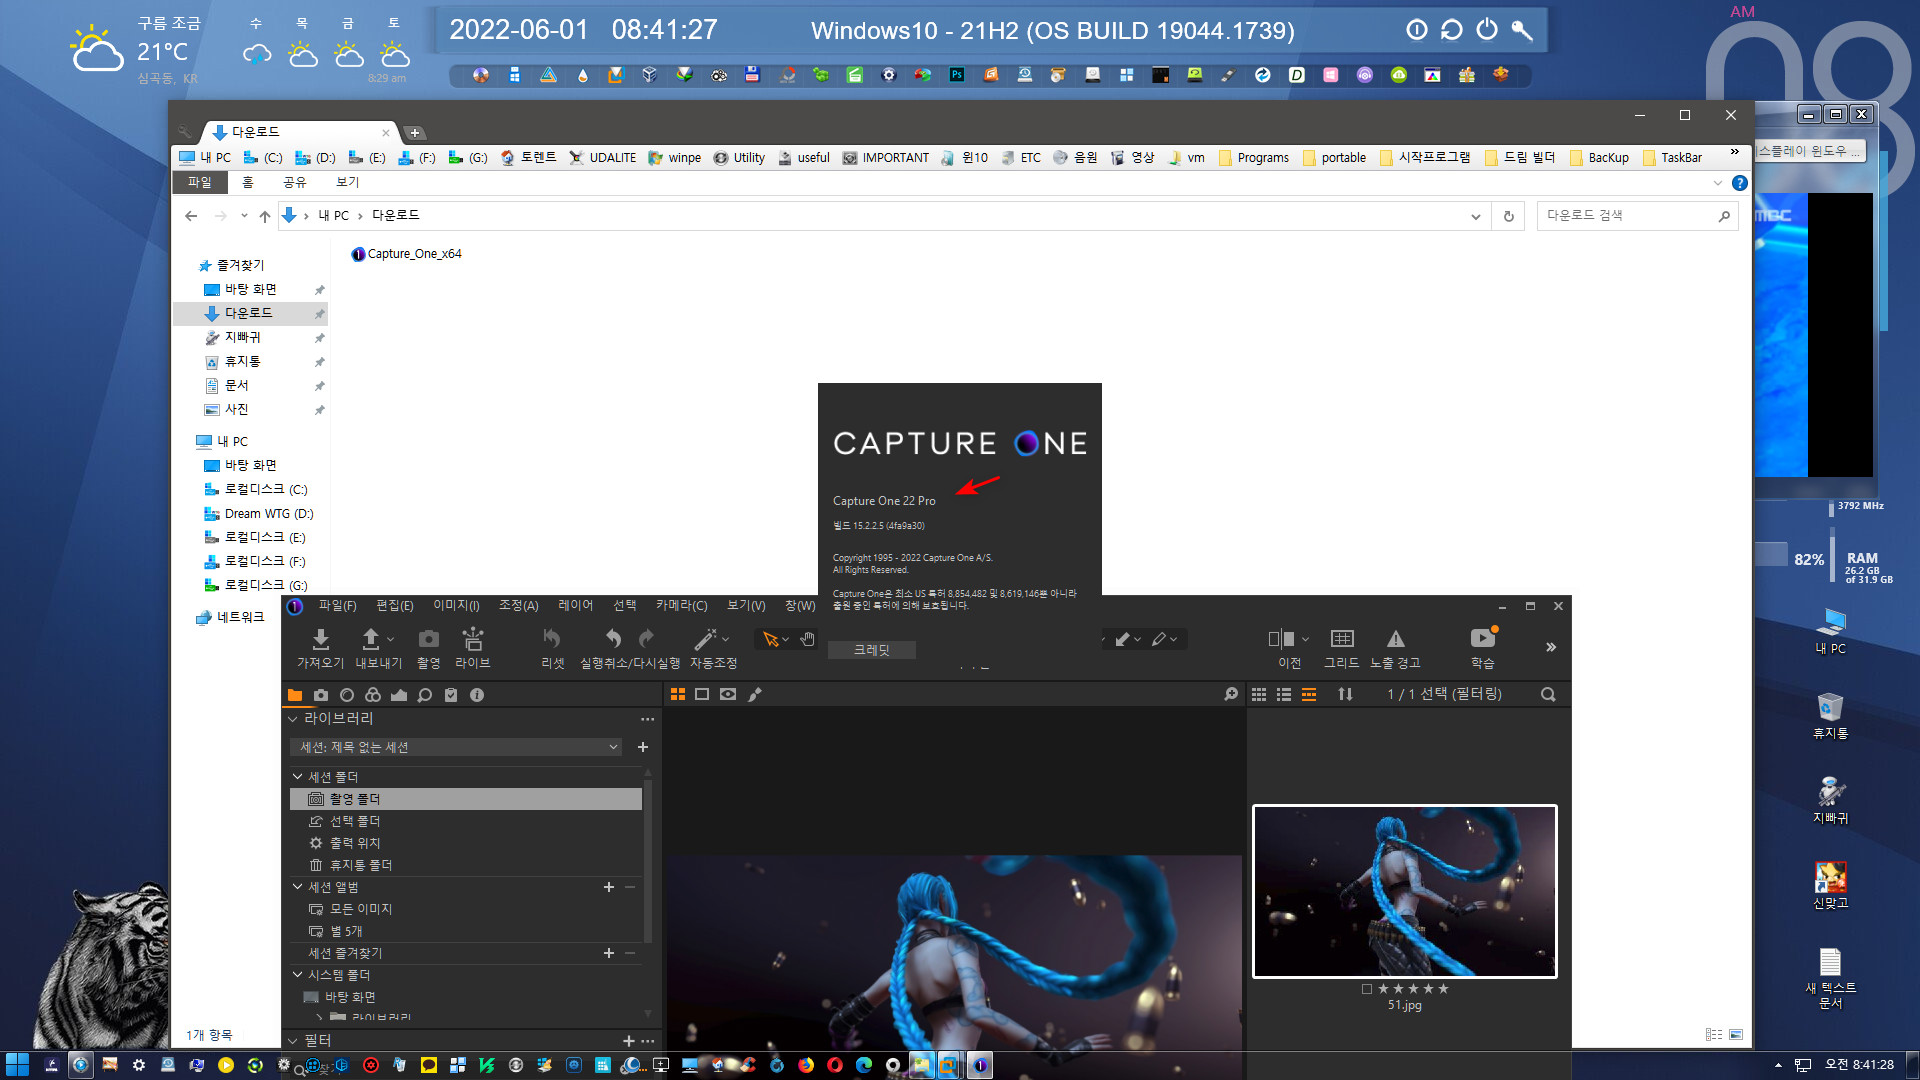1920x1080 pixels.
Task: Collapse the 시스템 폴더 section
Action: pos(298,975)
